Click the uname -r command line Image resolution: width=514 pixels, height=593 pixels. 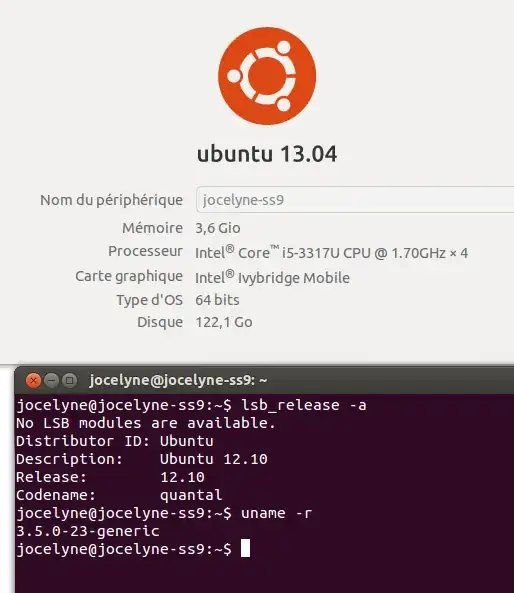pyautogui.click(x=164, y=513)
